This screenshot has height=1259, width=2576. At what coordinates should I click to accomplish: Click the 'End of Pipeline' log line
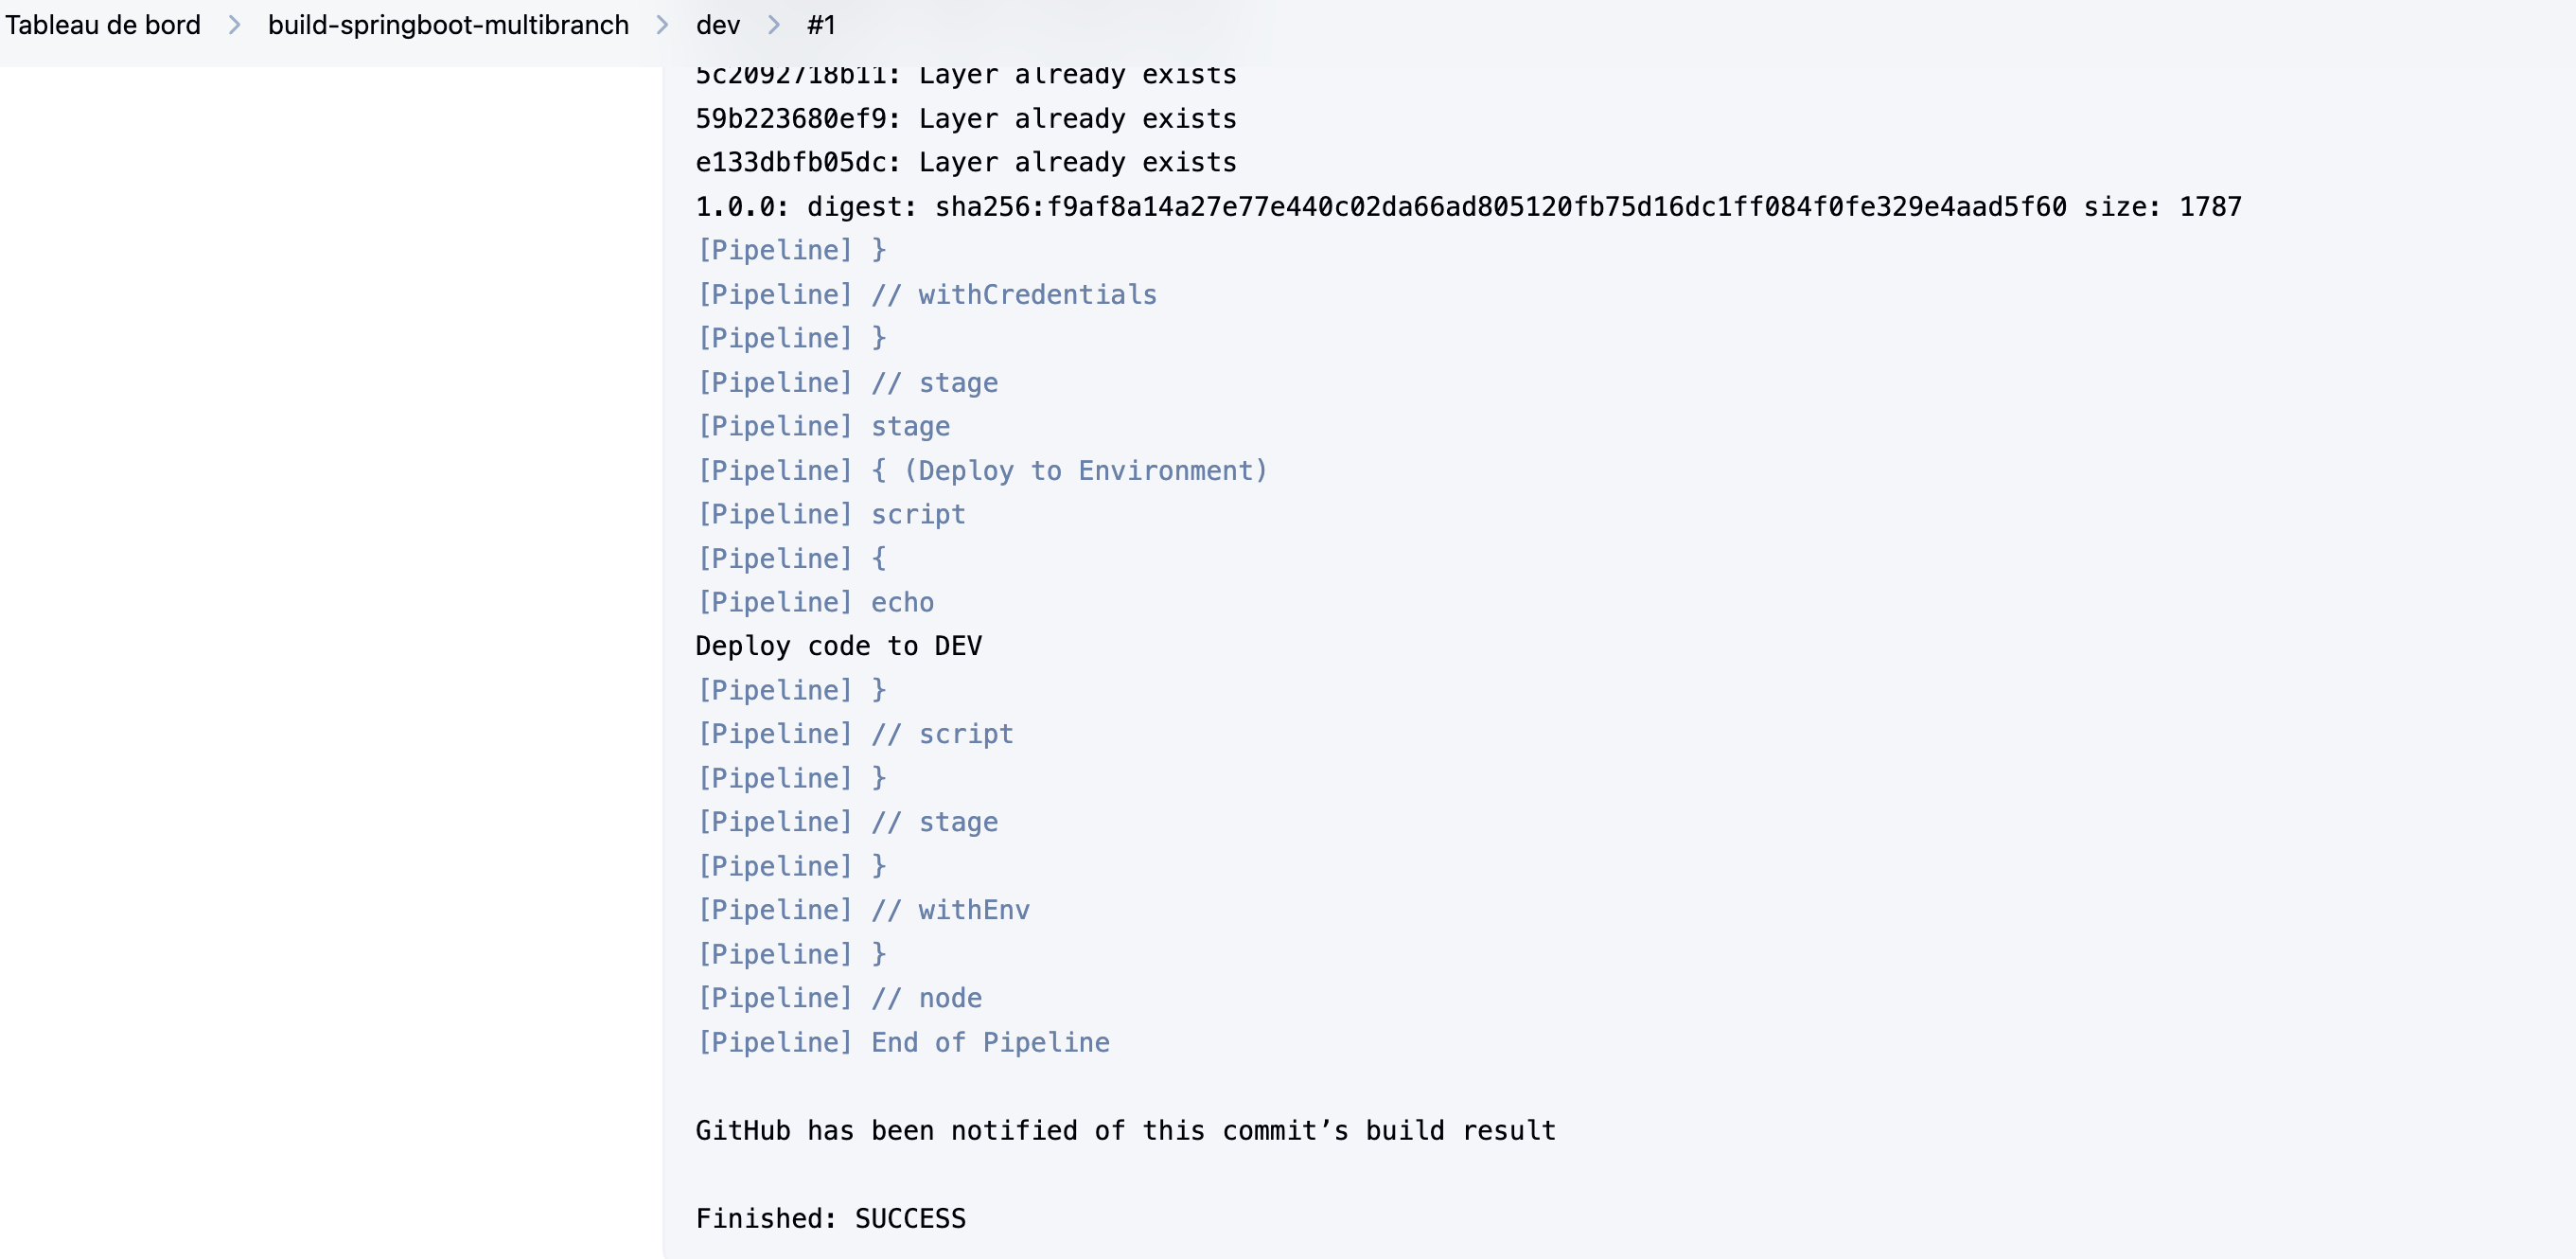[903, 1042]
